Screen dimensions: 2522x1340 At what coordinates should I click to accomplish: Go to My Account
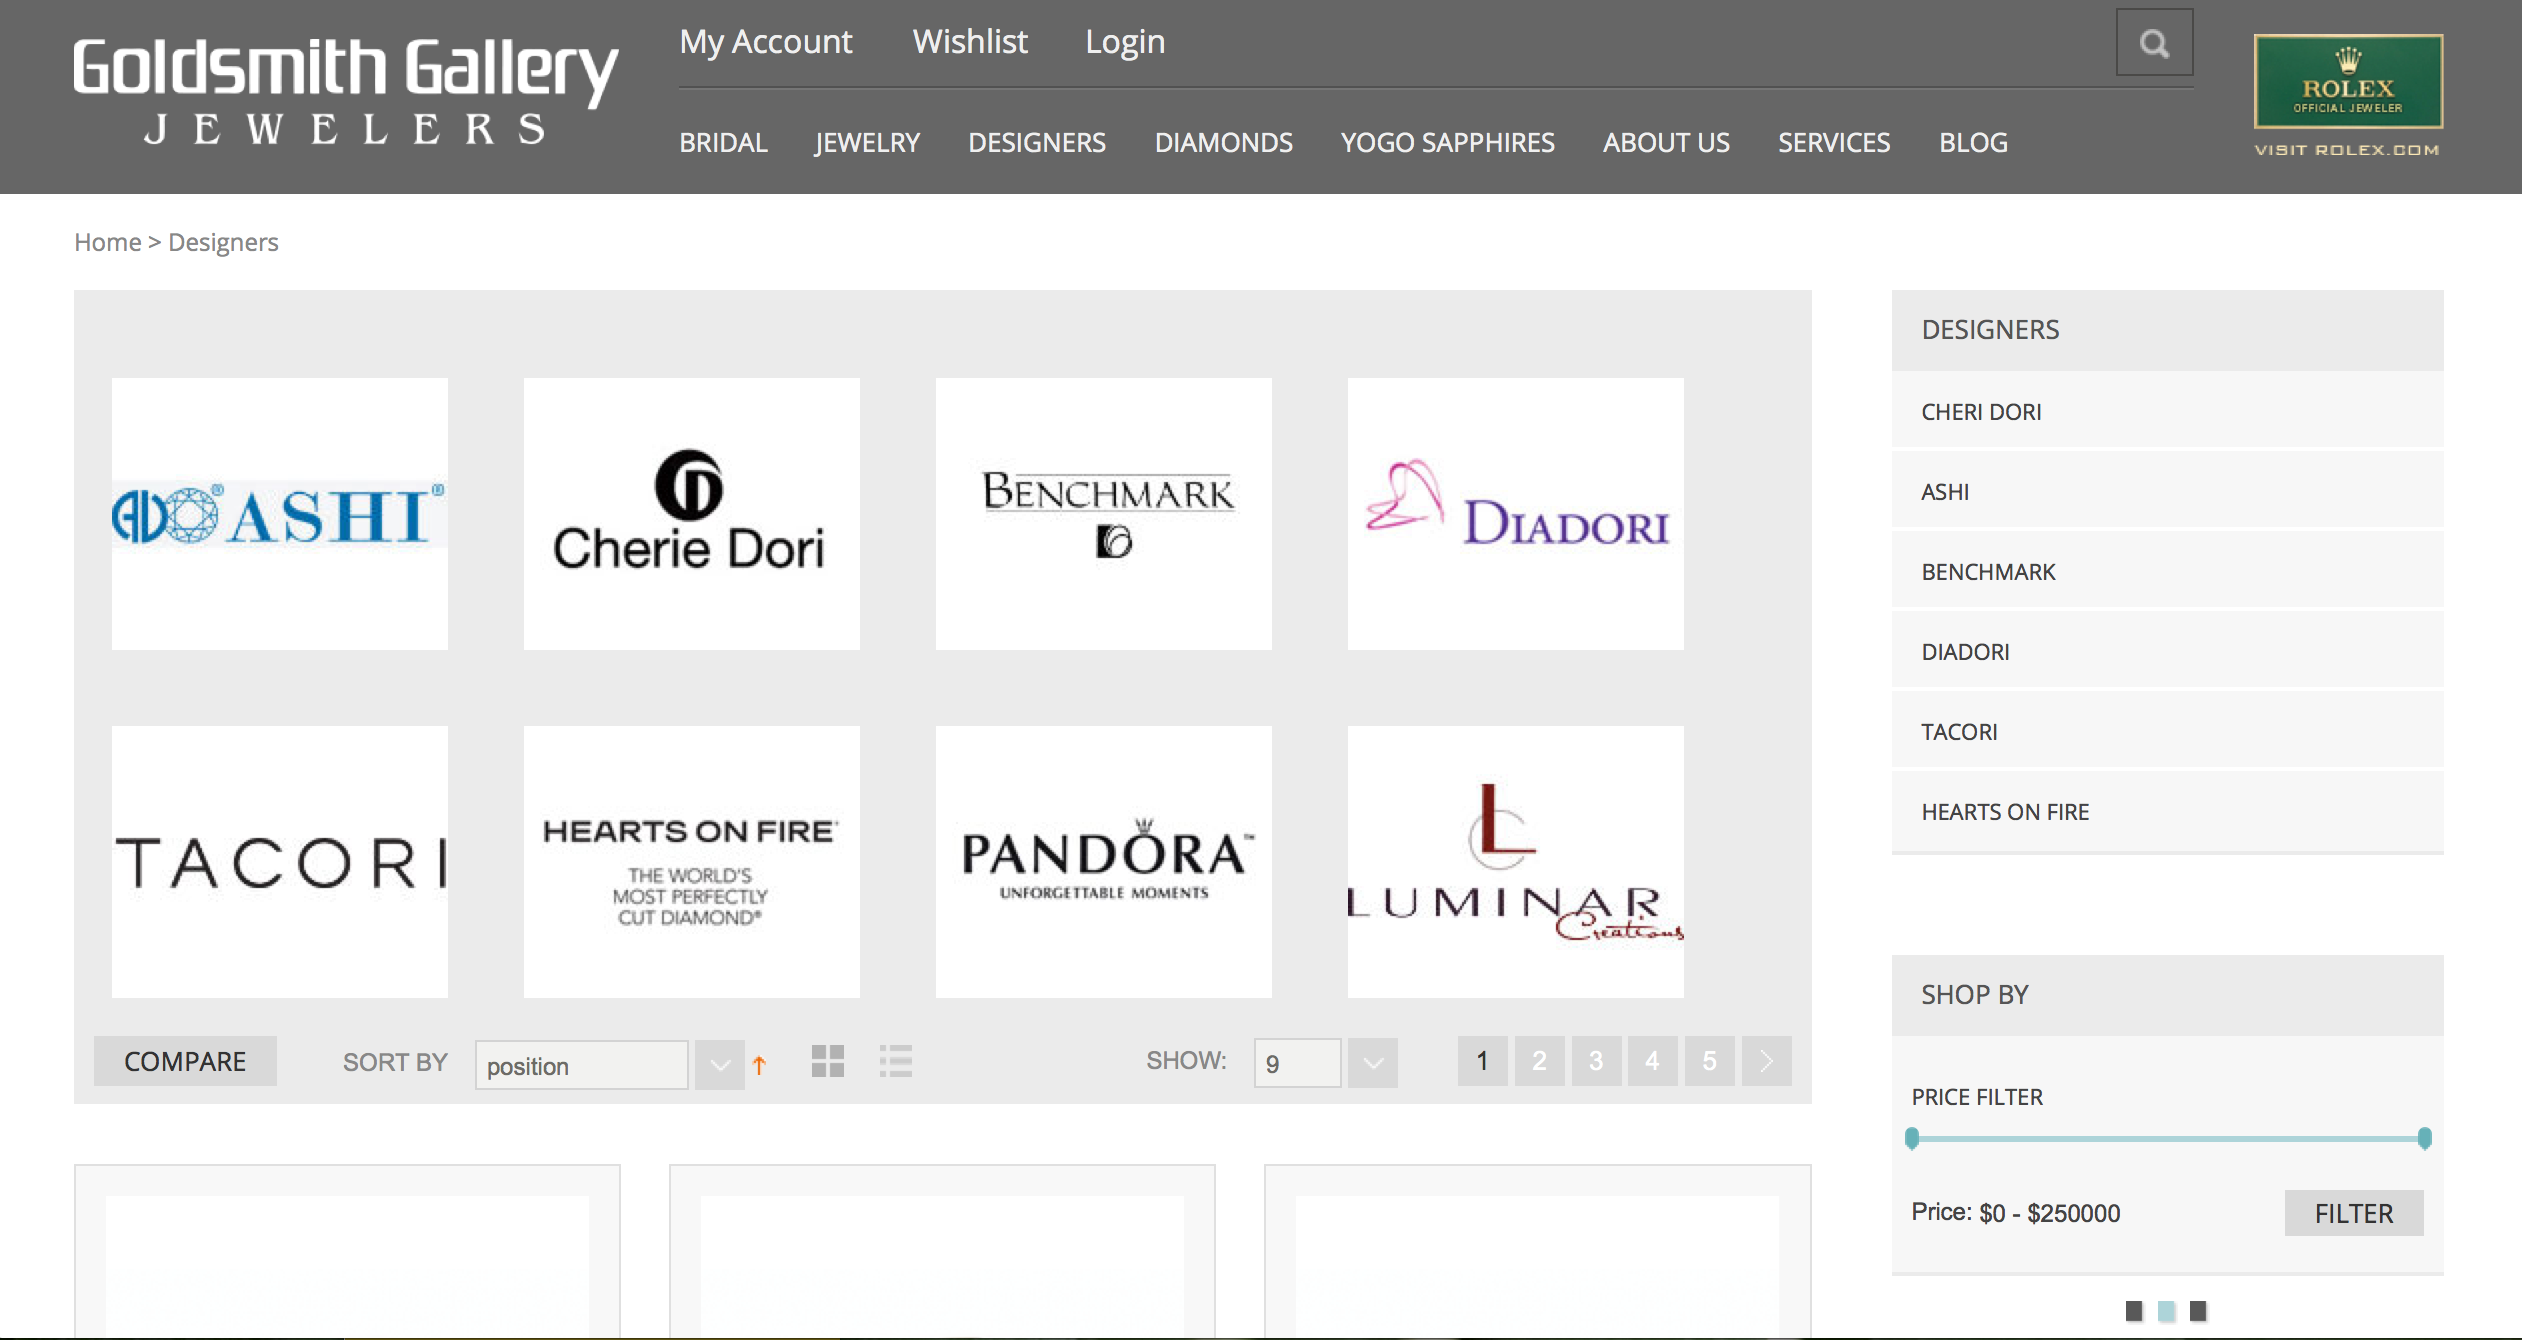point(766,42)
